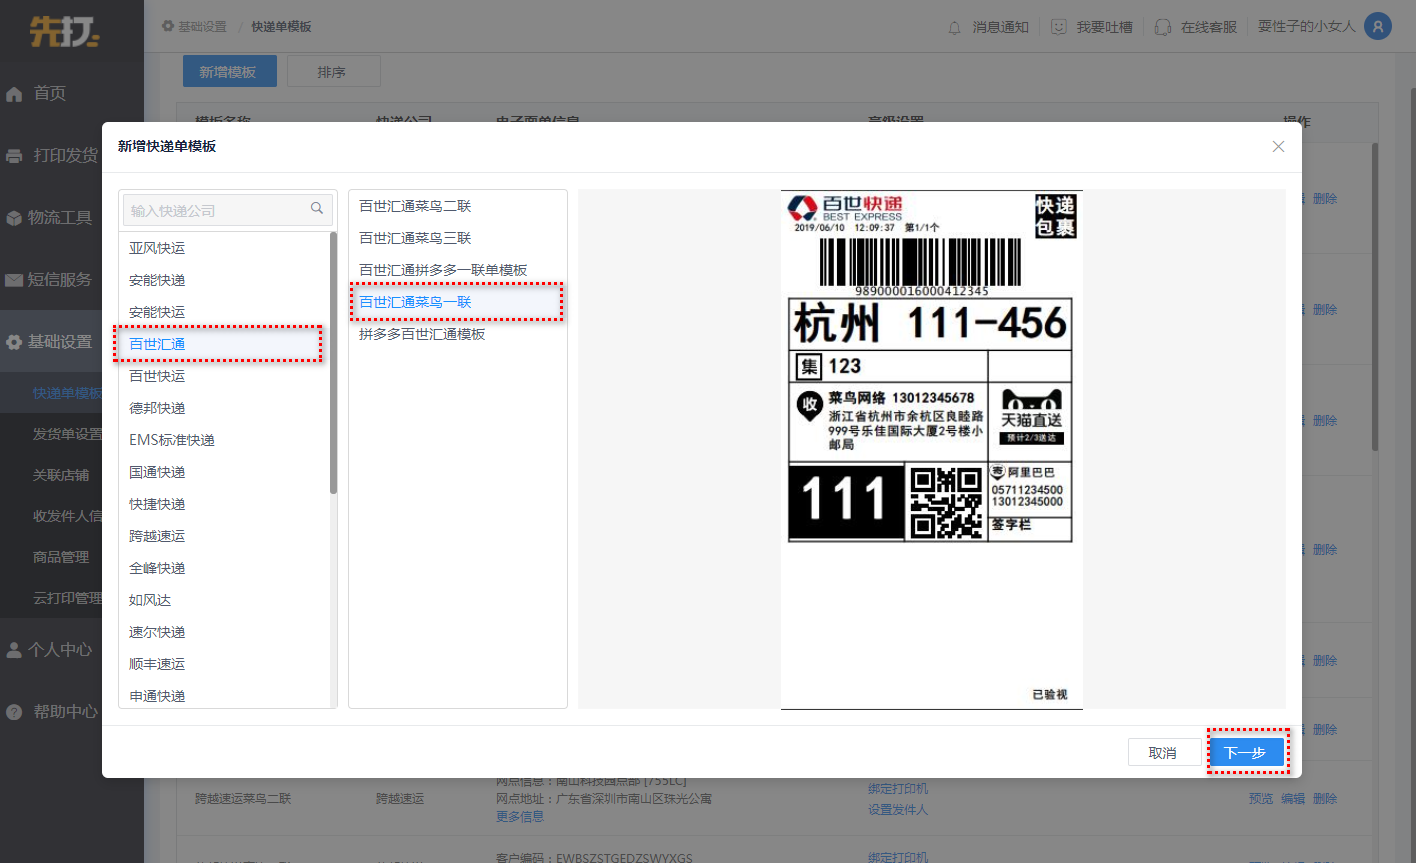Click the 我要吐槽 smiley face icon
The width and height of the screenshot is (1416, 863).
coord(1059,27)
